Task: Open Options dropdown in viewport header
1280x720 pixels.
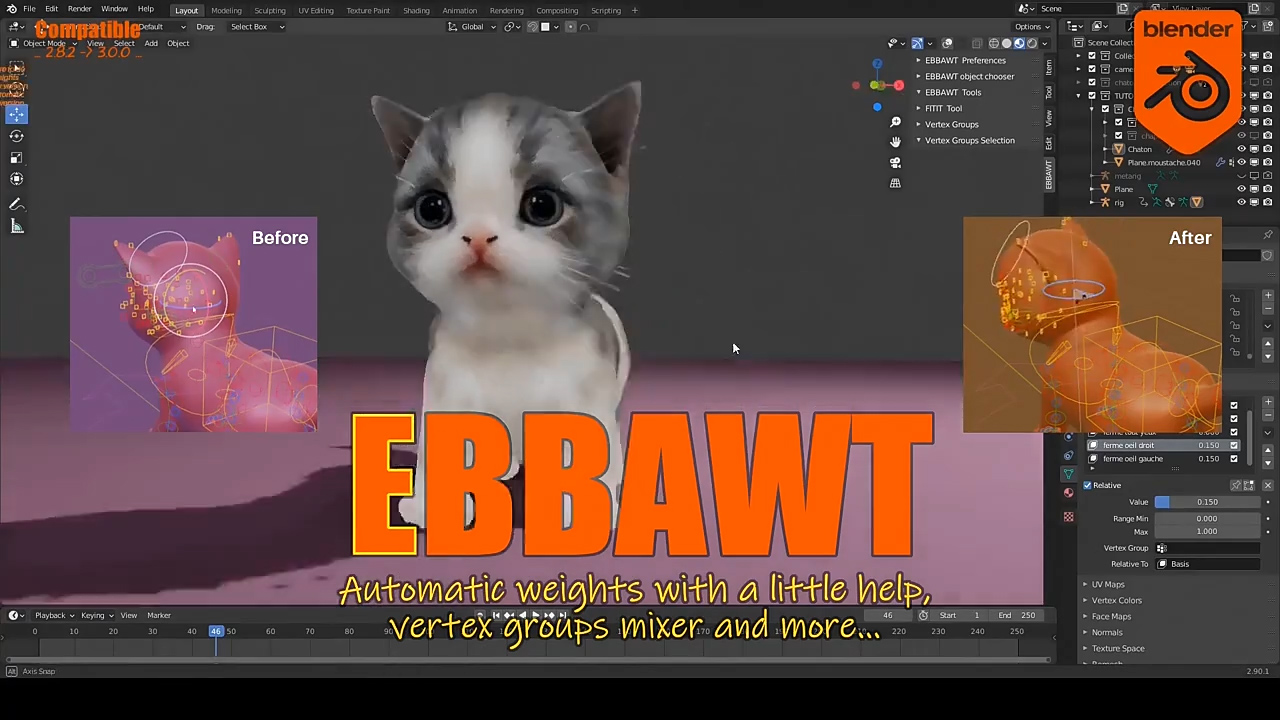Action: [x=1030, y=27]
